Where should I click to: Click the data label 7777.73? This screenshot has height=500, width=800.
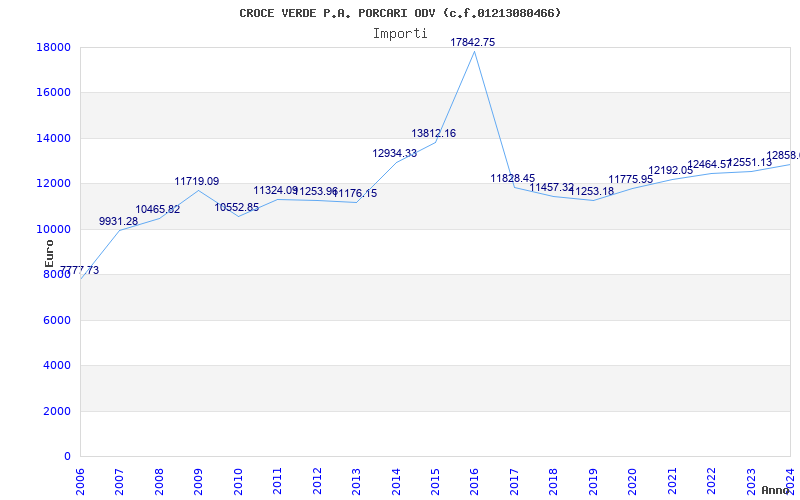[x=80, y=270]
